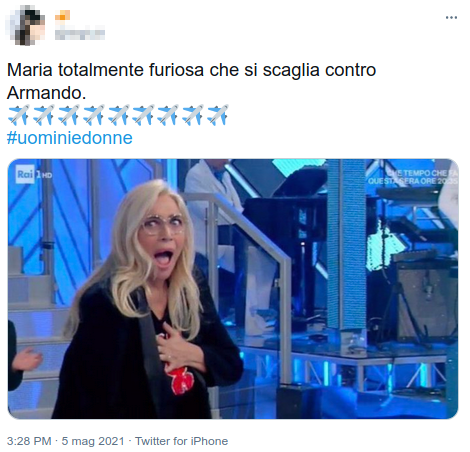470x452 pixels.
Task: Select the fifth airplane emoji in the row
Action: pos(118,115)
